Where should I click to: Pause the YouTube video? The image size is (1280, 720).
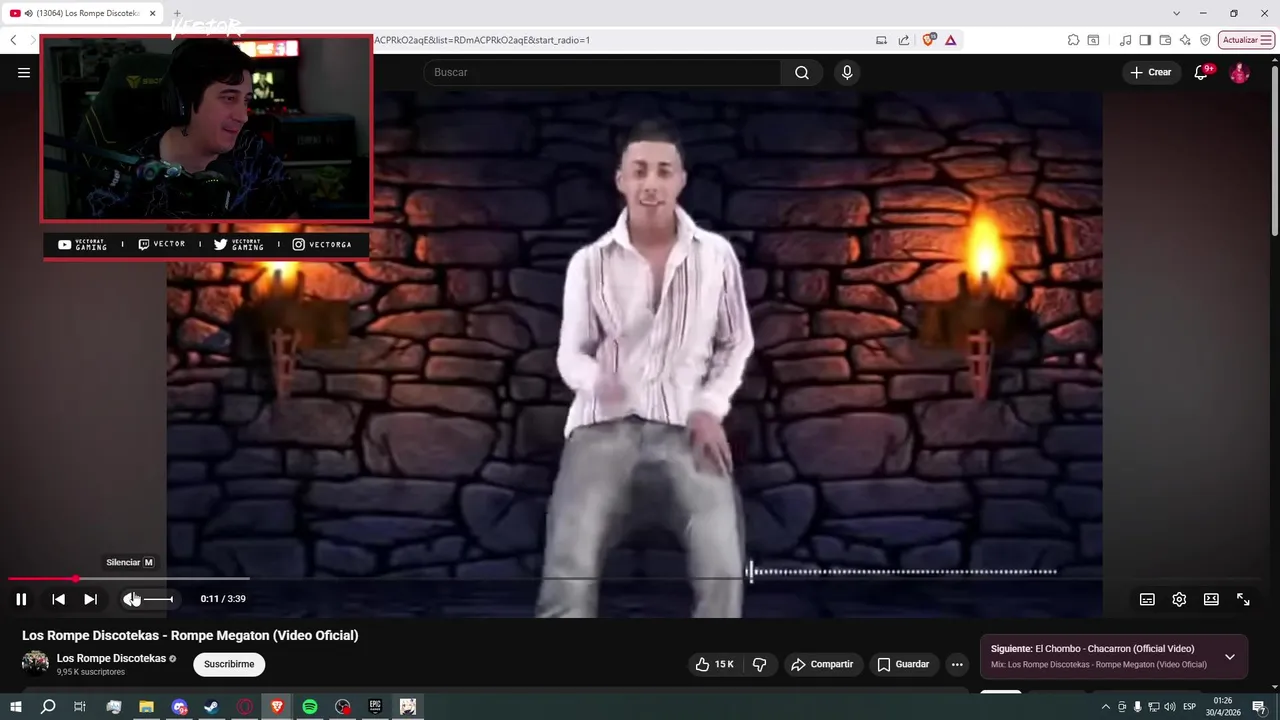pyautogui.click(x=21, y=599)
